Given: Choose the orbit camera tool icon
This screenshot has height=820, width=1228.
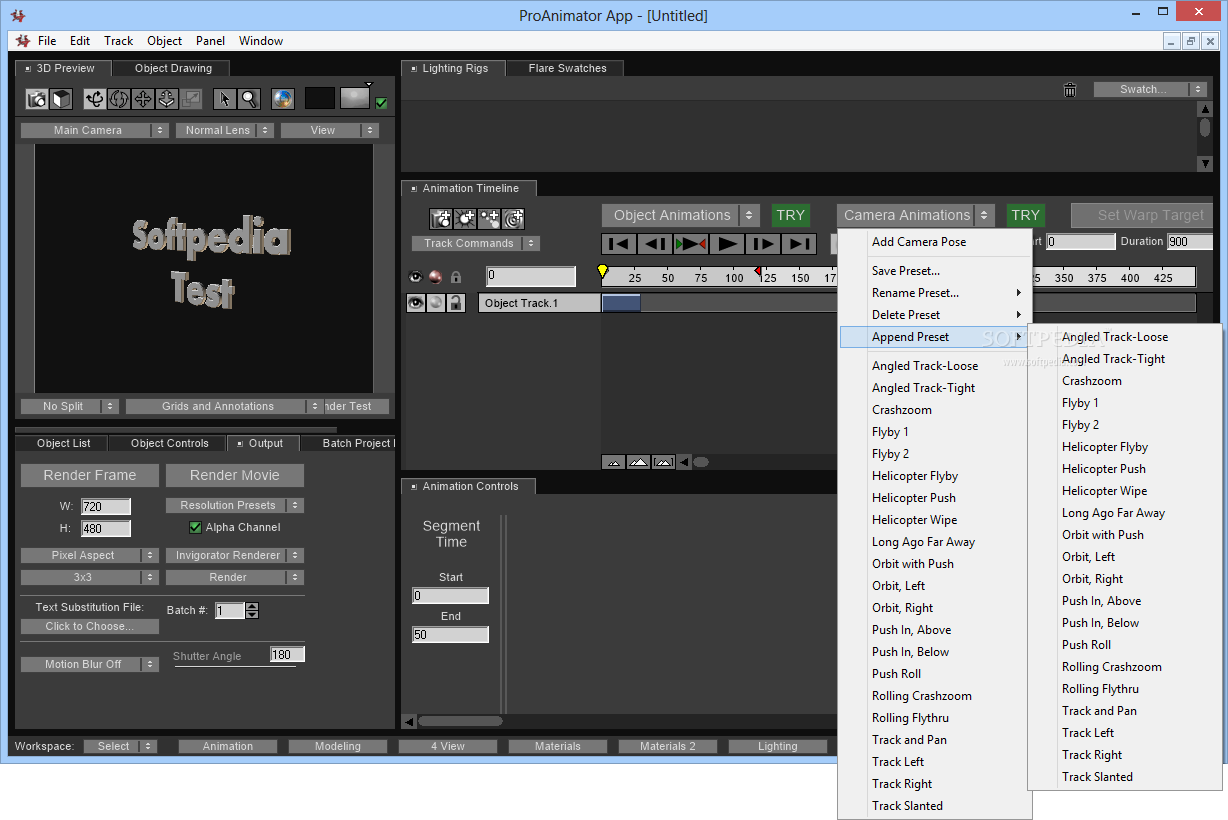Looking at the screenshot, I should pyautogui.click(x=95, y=99).
